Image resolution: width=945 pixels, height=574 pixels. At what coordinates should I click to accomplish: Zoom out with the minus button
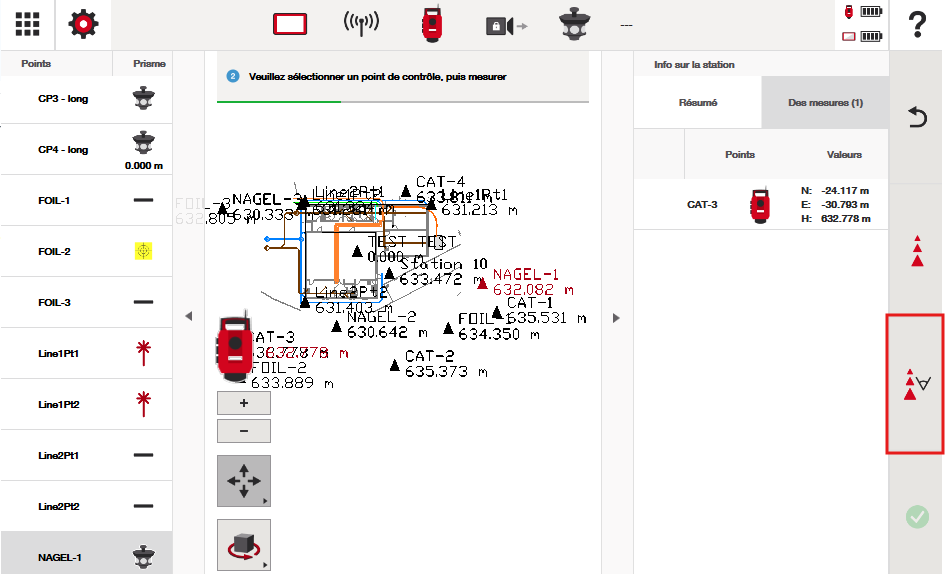pyautogui.click(x=243, y=431)
